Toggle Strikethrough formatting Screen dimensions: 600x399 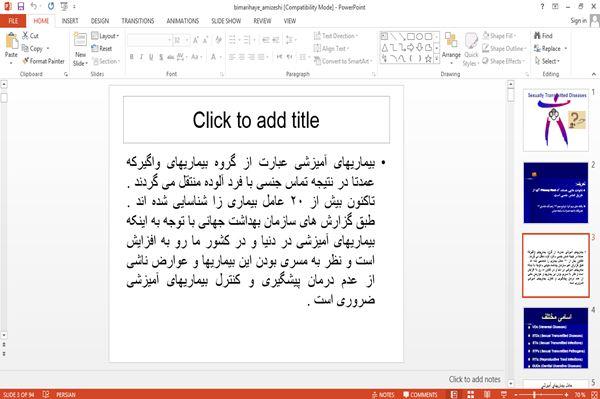(171, 57)
